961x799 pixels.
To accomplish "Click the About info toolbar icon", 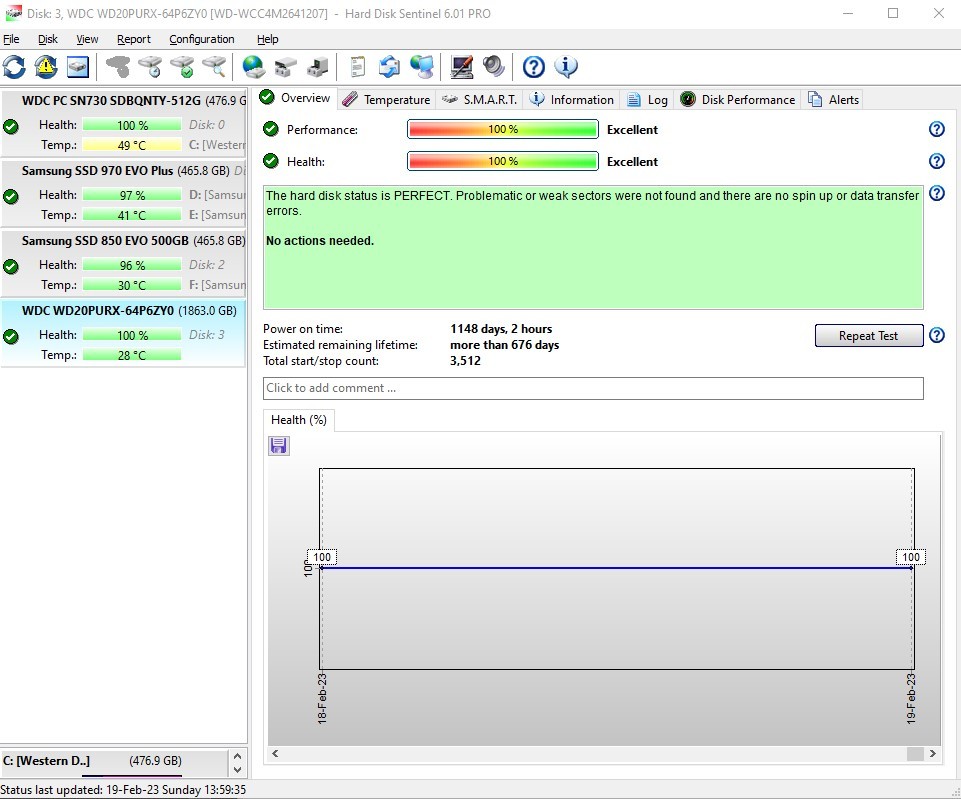I will (566, 67).
